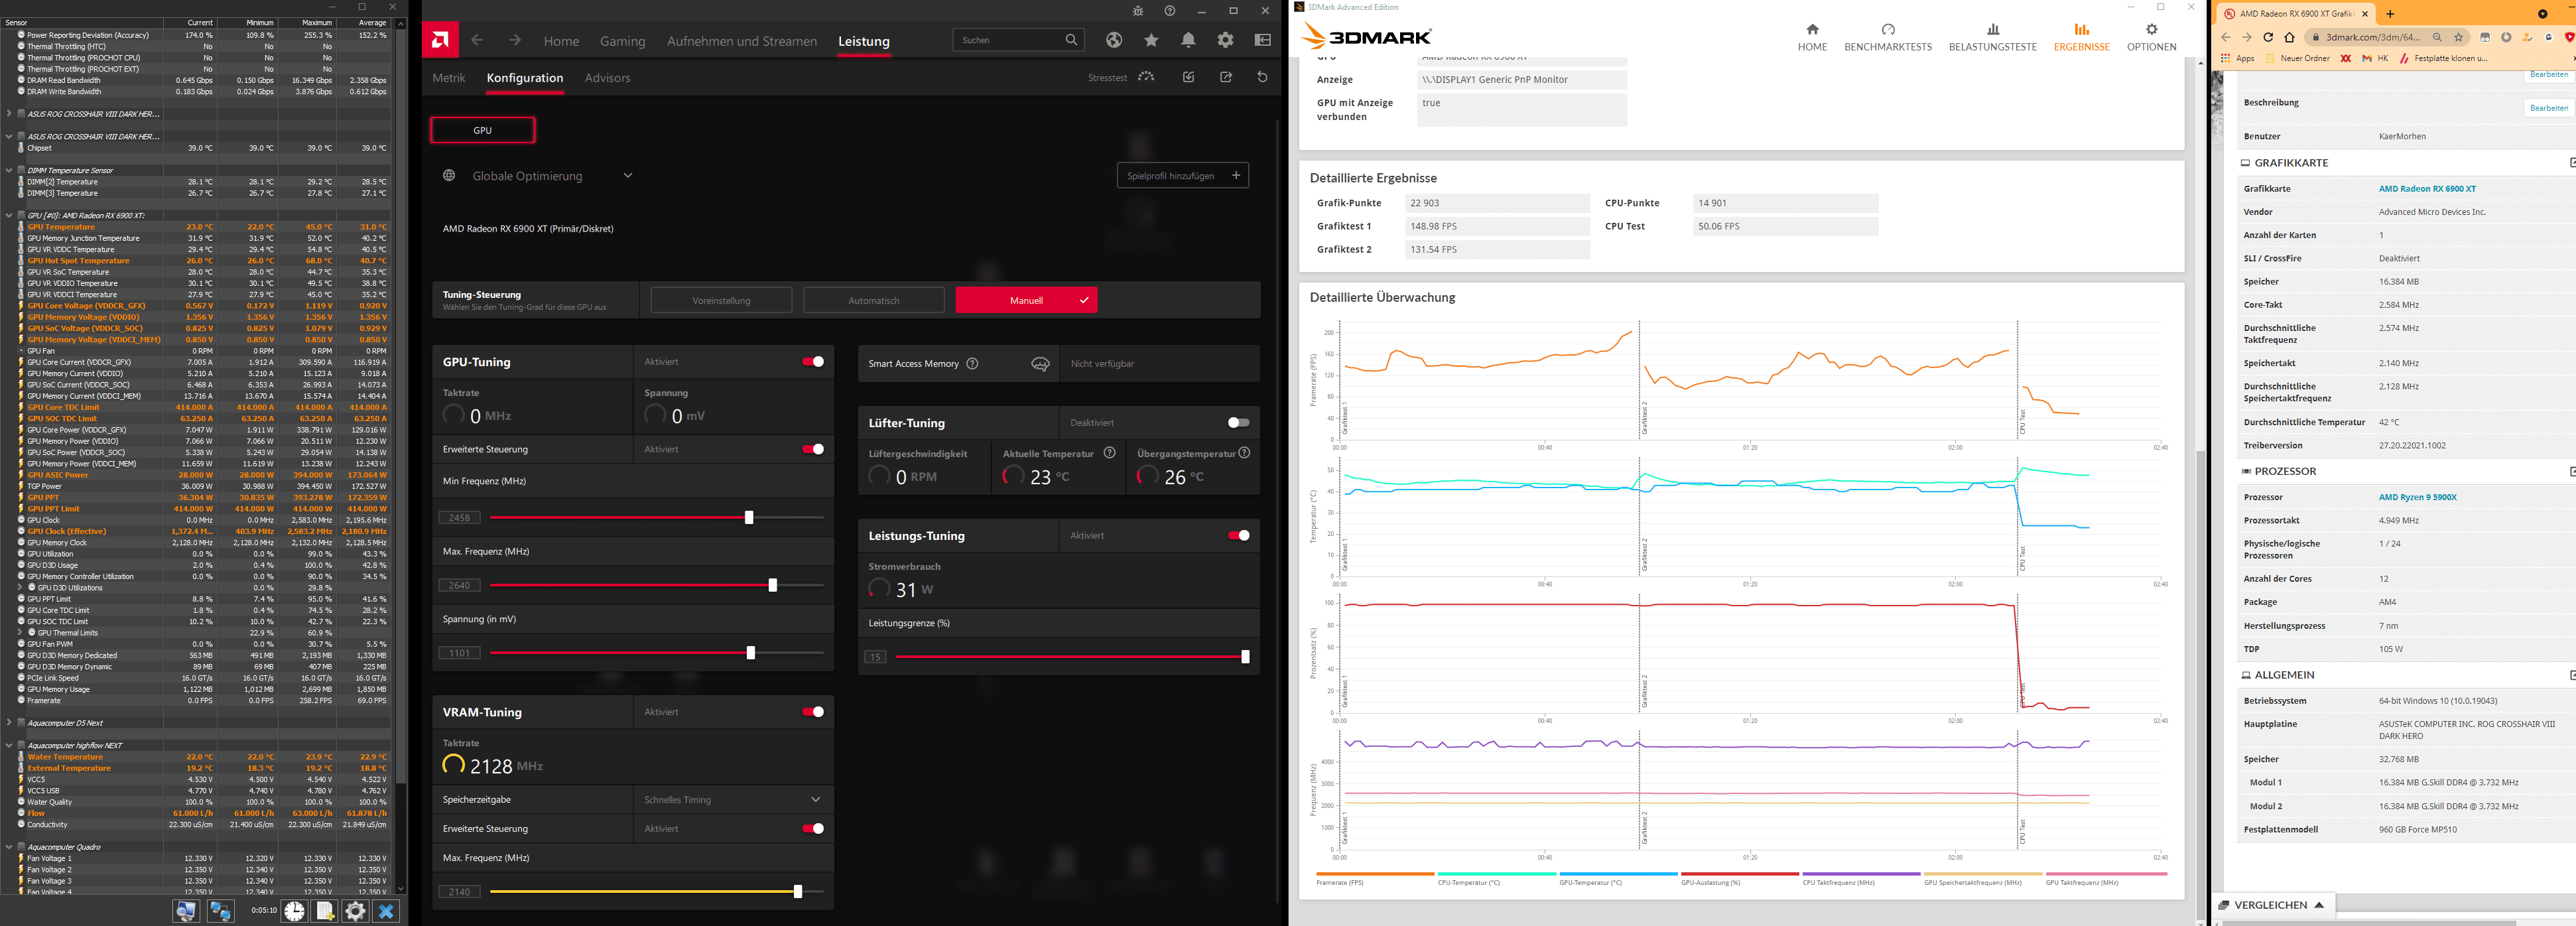Expand GPU D3D Utilizations row
This screenshot has height=926, width=2576.
pos(20,588)
